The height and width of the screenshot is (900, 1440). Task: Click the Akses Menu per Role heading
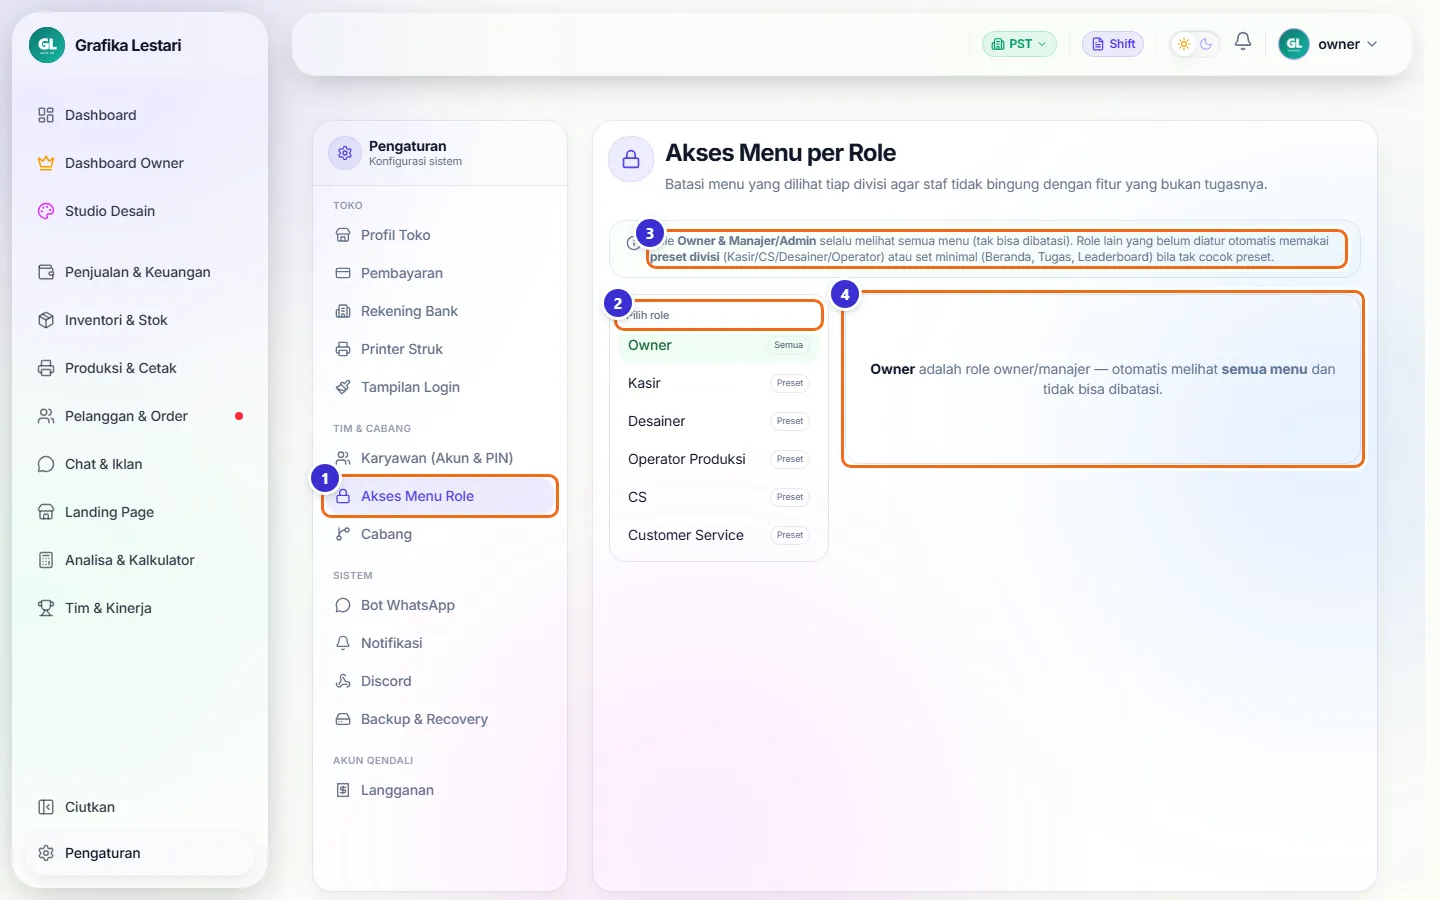780,153
